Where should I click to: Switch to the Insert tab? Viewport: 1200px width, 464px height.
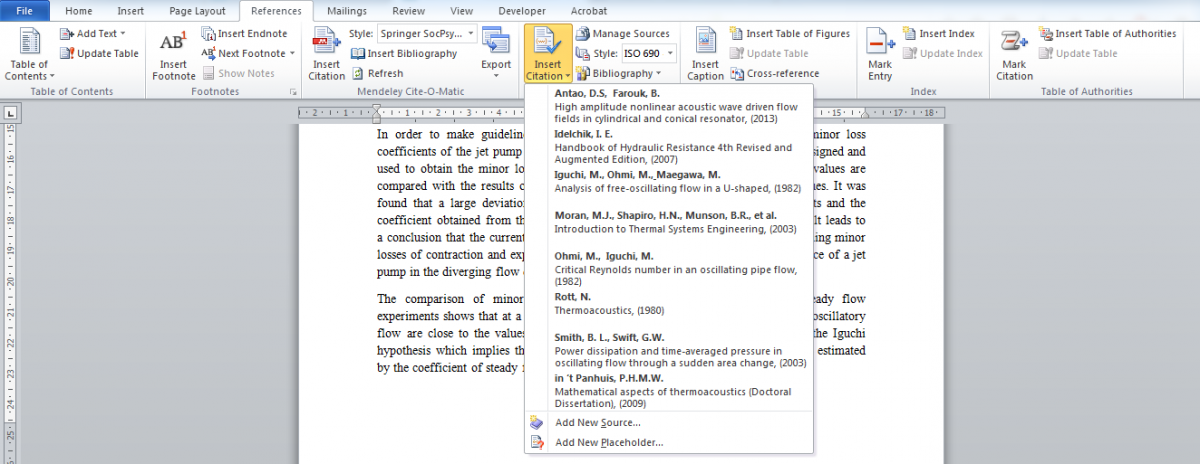pyautogui.click(x=130, y=11)
